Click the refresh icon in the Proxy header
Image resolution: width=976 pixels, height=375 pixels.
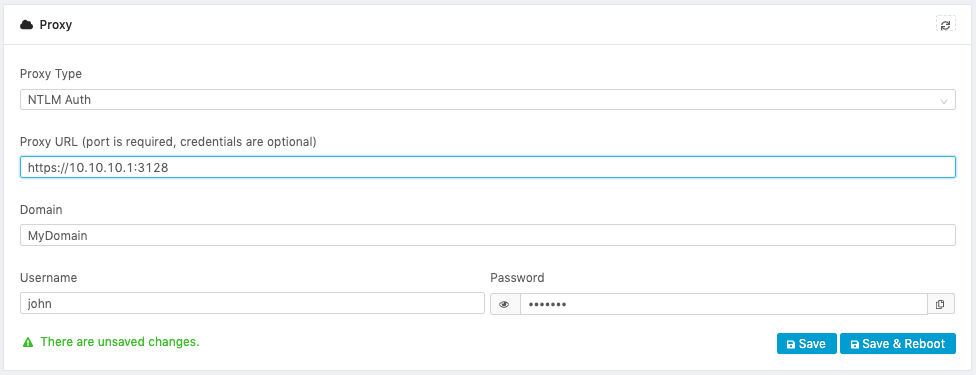point(946,25)
